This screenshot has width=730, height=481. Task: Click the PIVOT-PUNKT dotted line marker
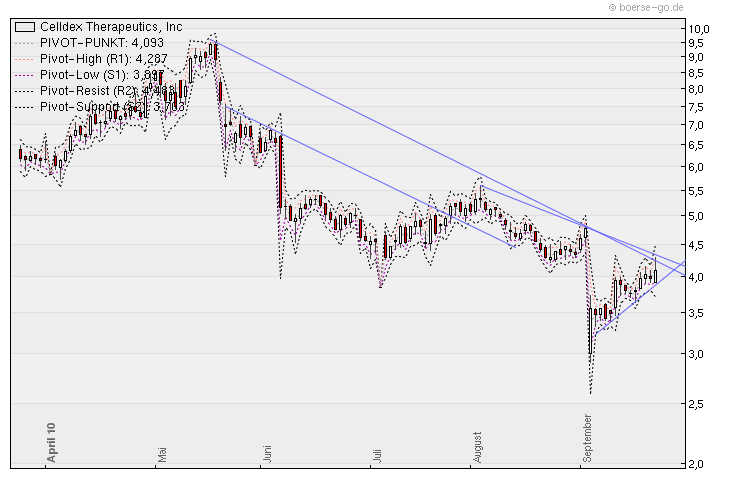pos(26,43)
